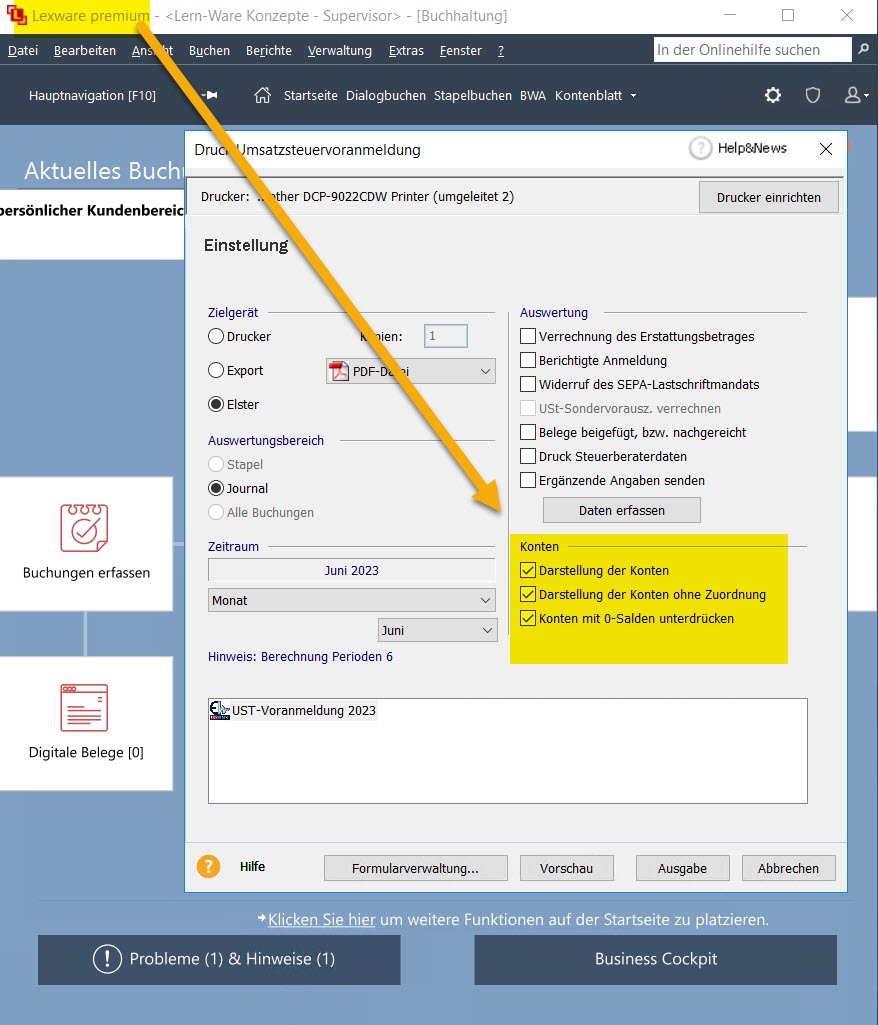The height and width of the screenshot is (1025, 878).
Task: Click Hauptnavigation [F10]
Action: click(x=92, y=95)
